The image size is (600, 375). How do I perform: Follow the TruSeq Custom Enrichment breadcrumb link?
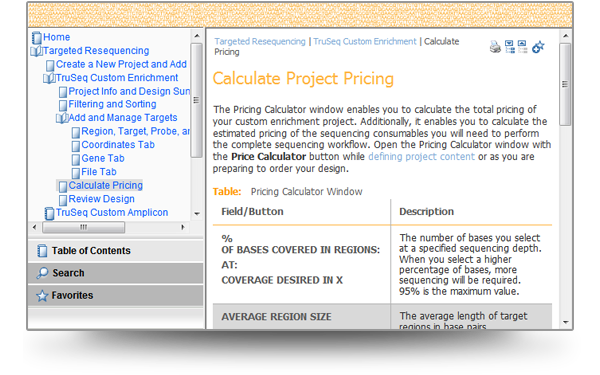[365, 41]
